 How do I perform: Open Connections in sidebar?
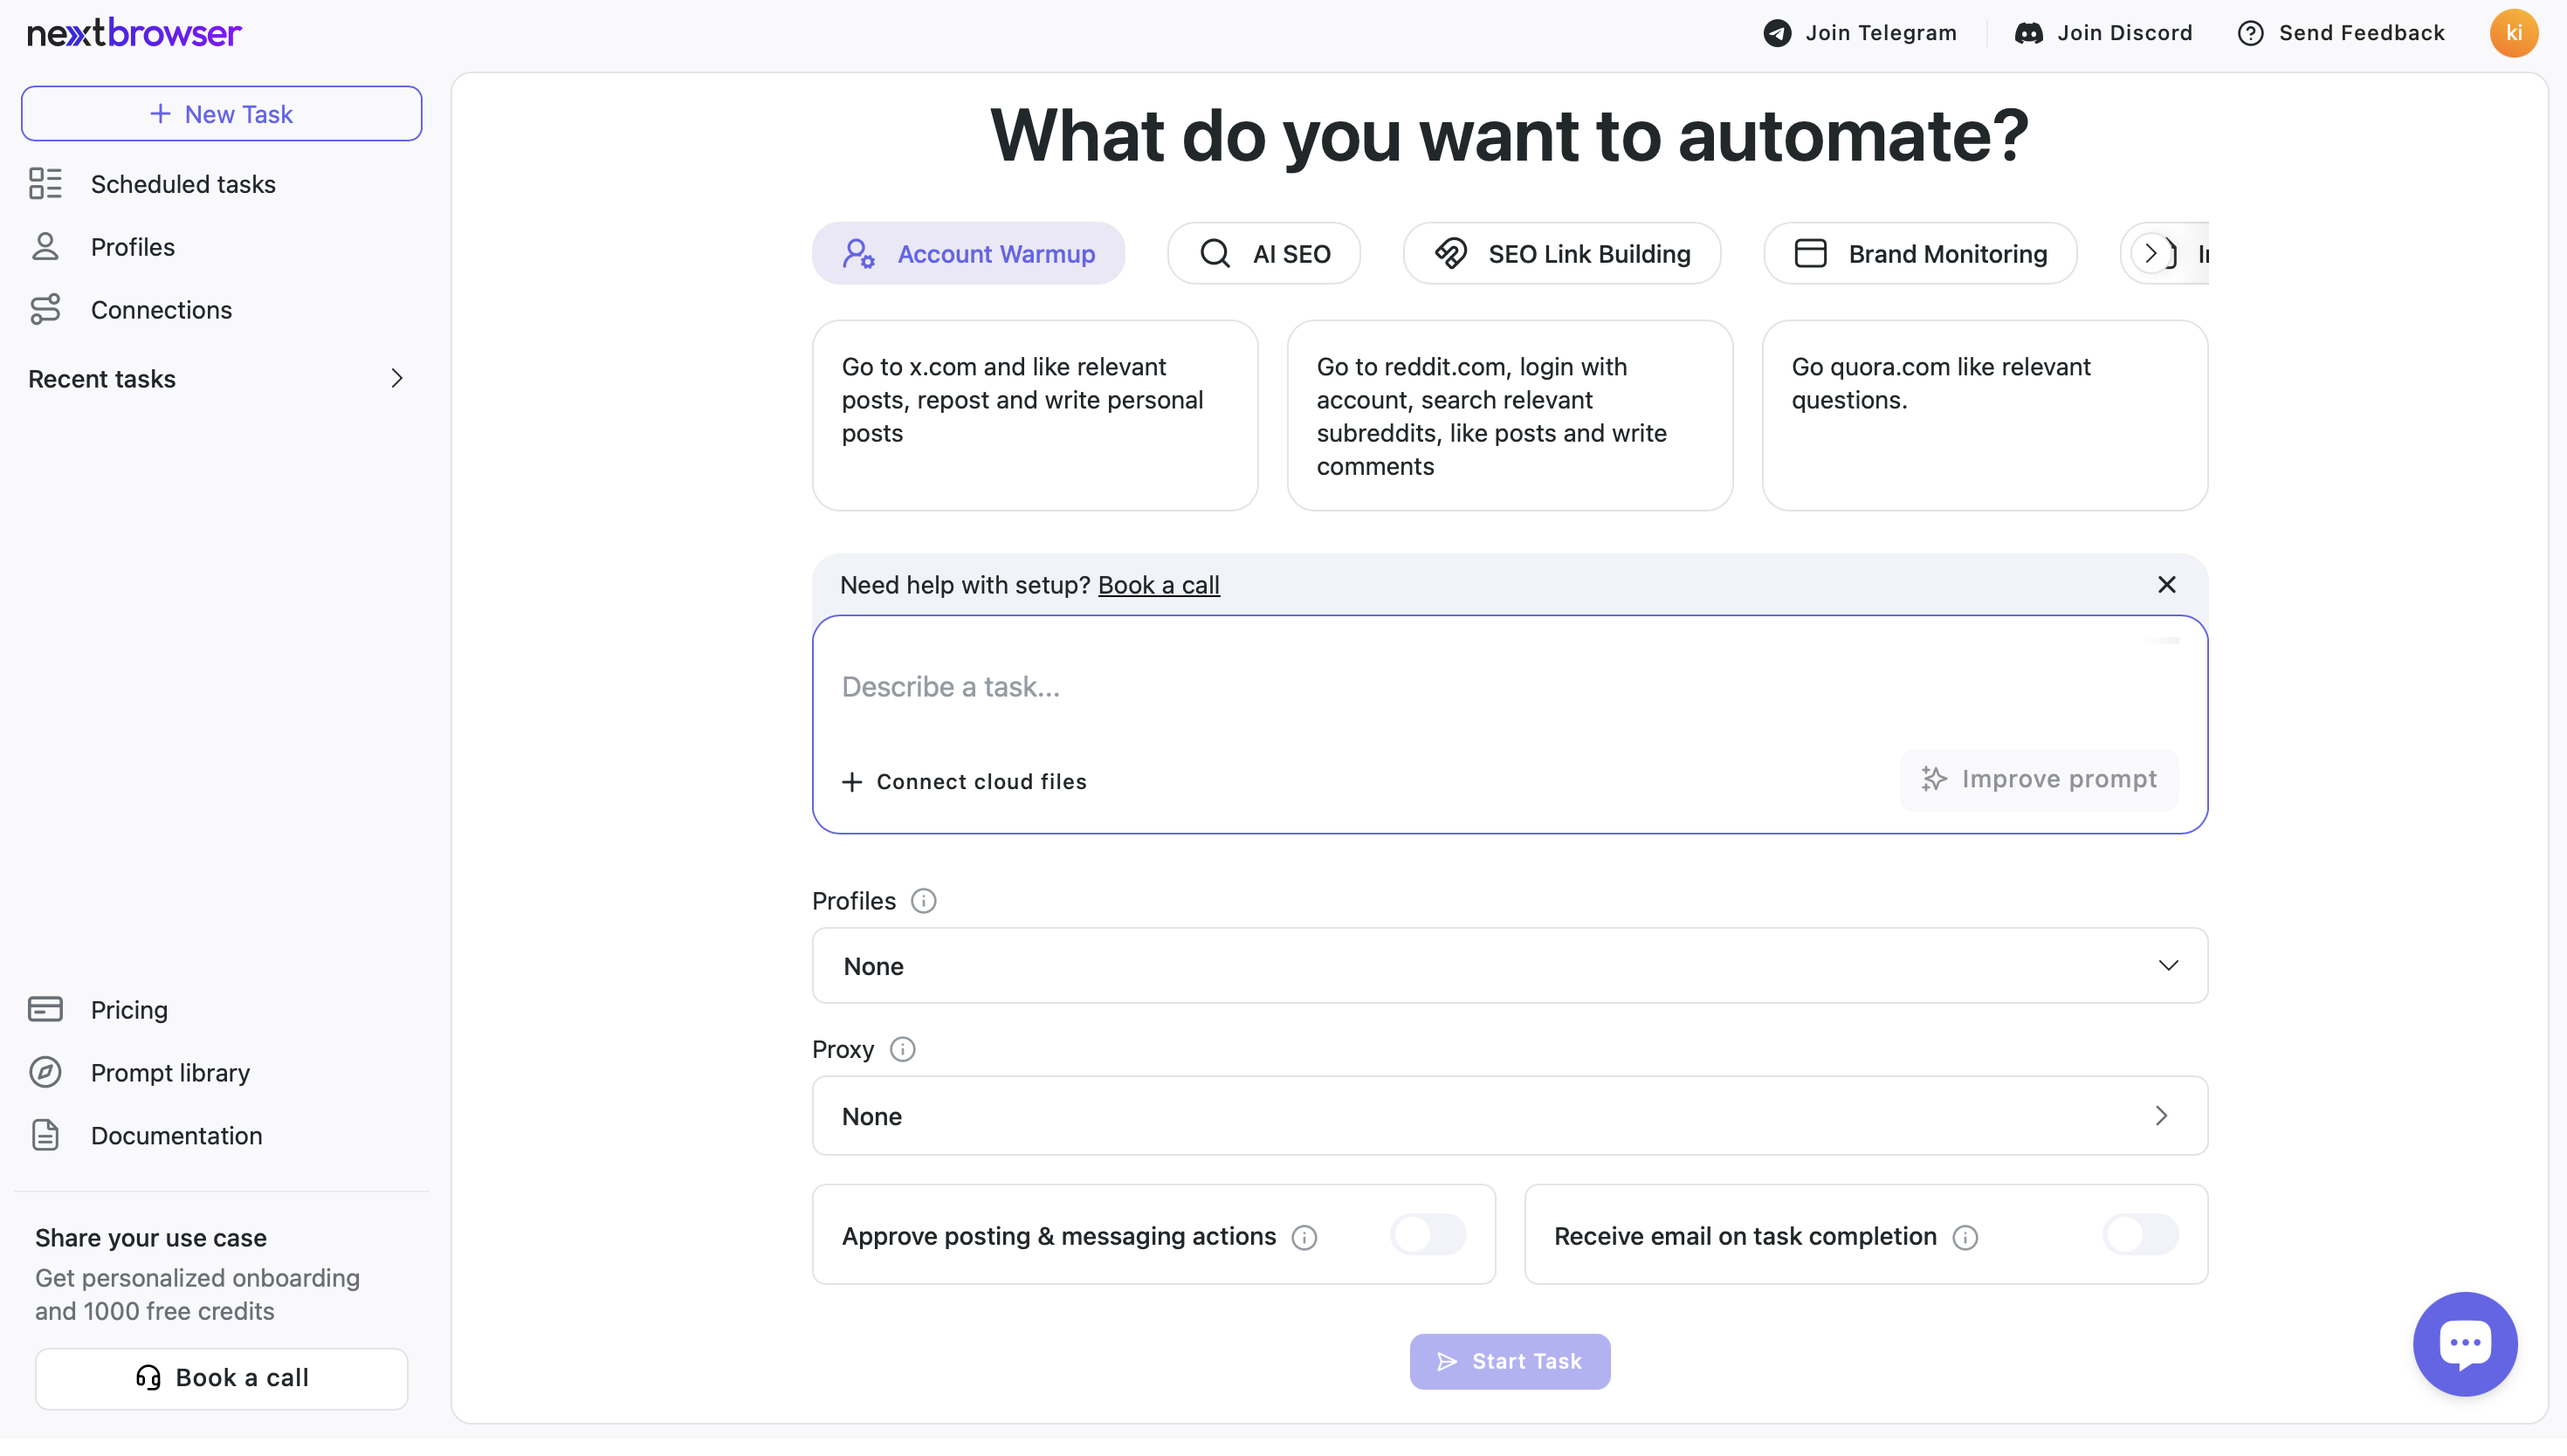tap(161, 310)
